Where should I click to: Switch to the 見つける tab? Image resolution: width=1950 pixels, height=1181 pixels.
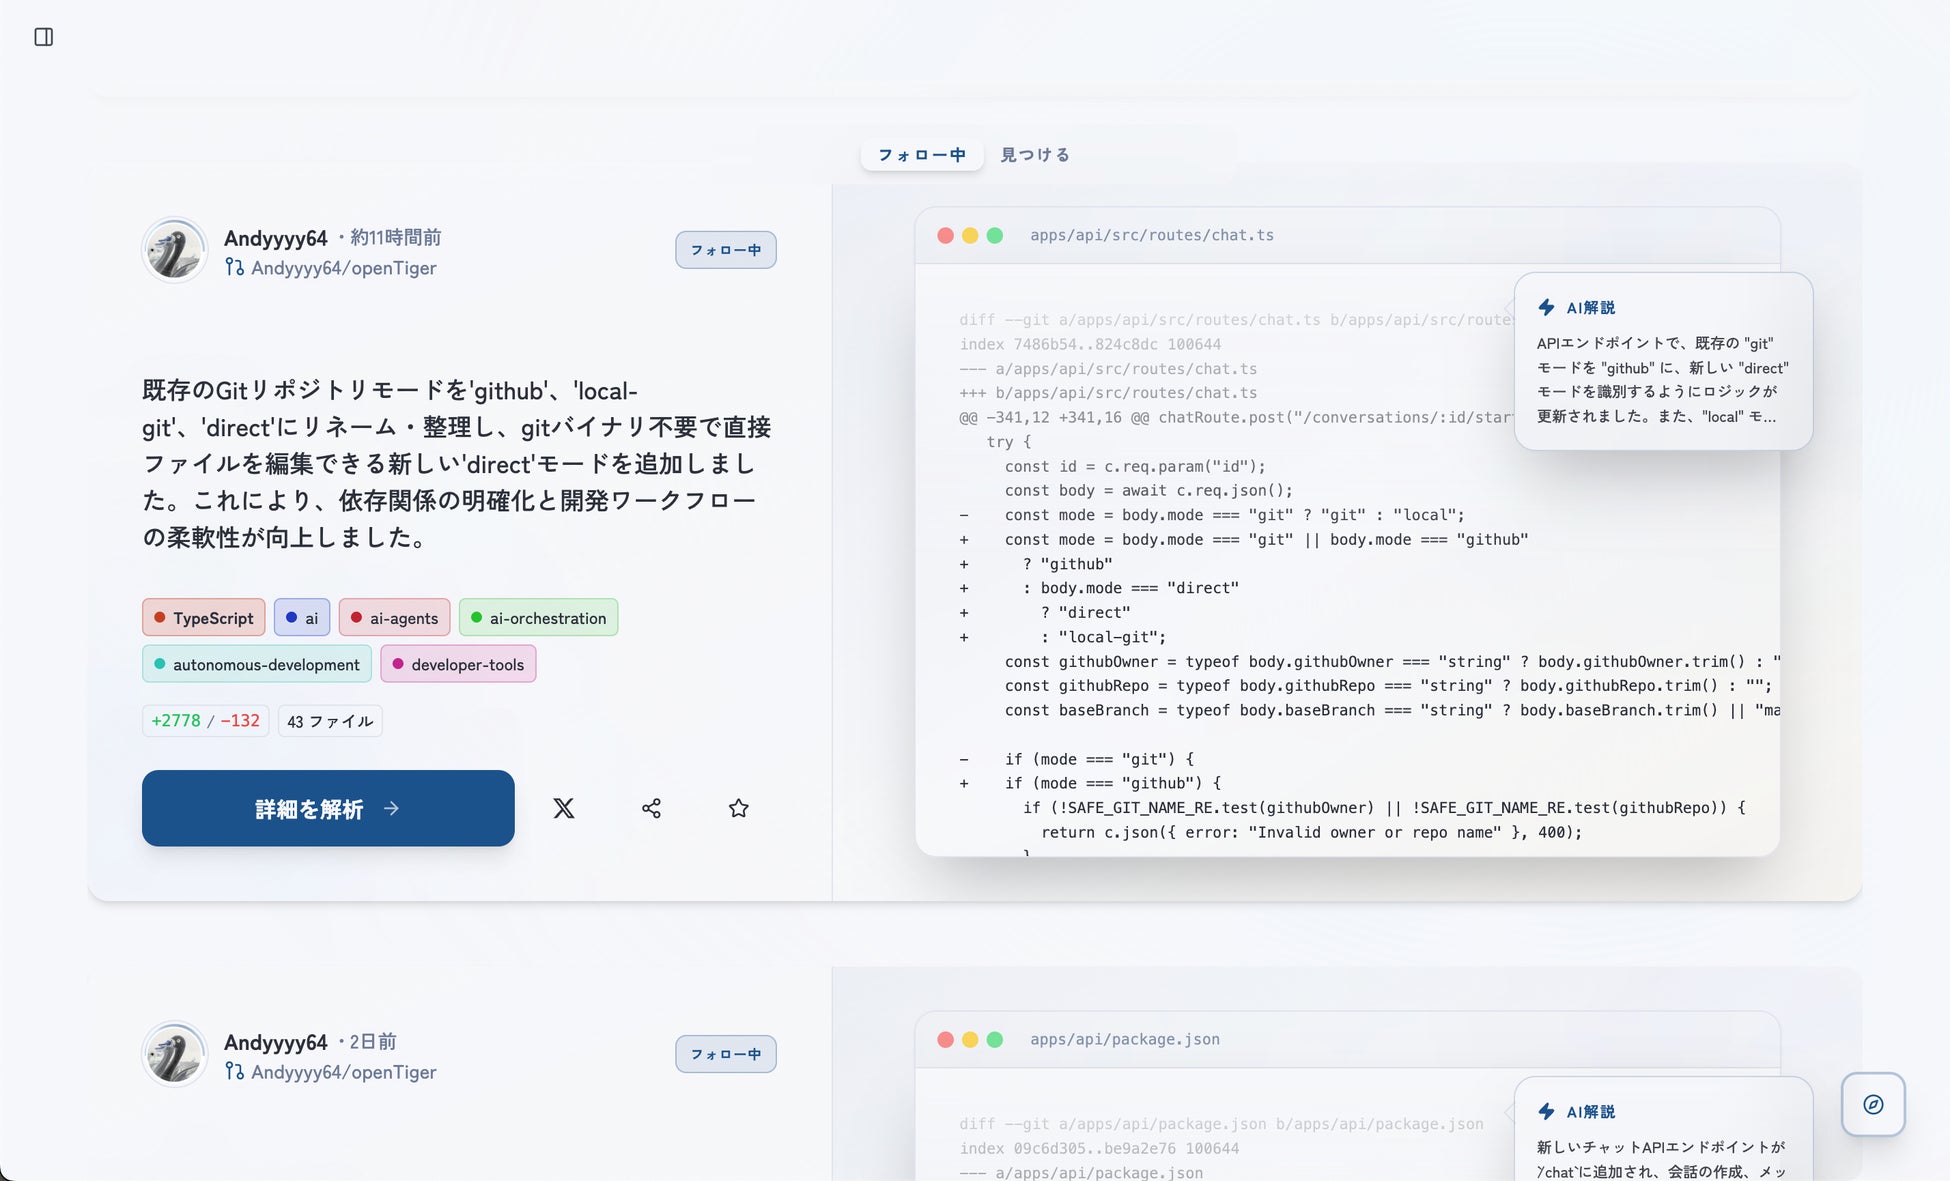click(1035, 155)
